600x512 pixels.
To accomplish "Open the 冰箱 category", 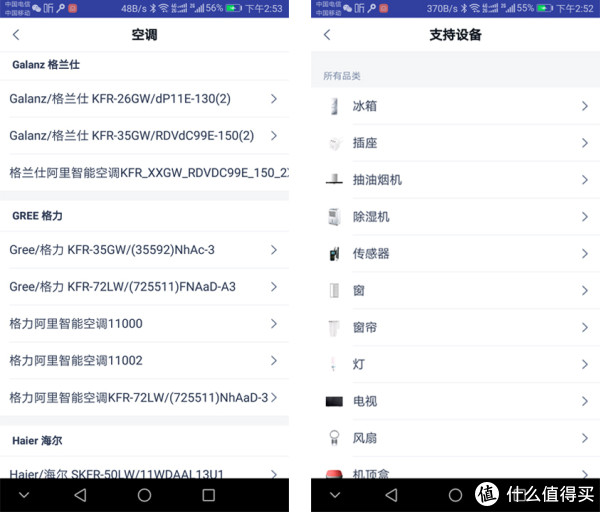I will tap(455, 106).
